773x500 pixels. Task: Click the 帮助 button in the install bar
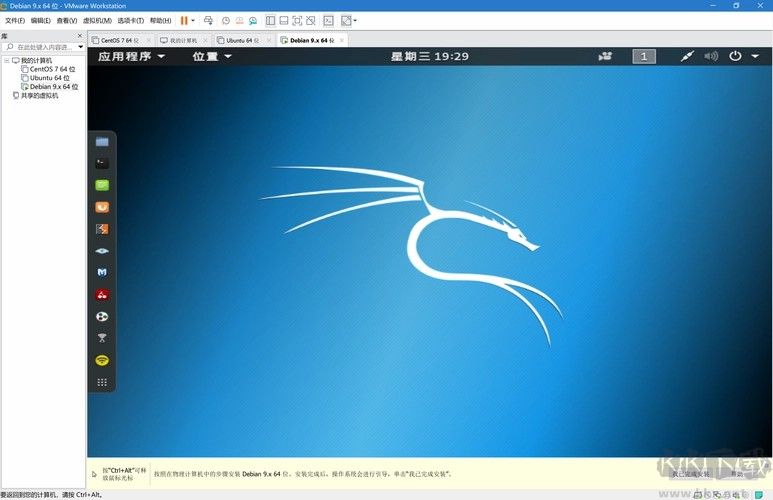click(737, 474)
